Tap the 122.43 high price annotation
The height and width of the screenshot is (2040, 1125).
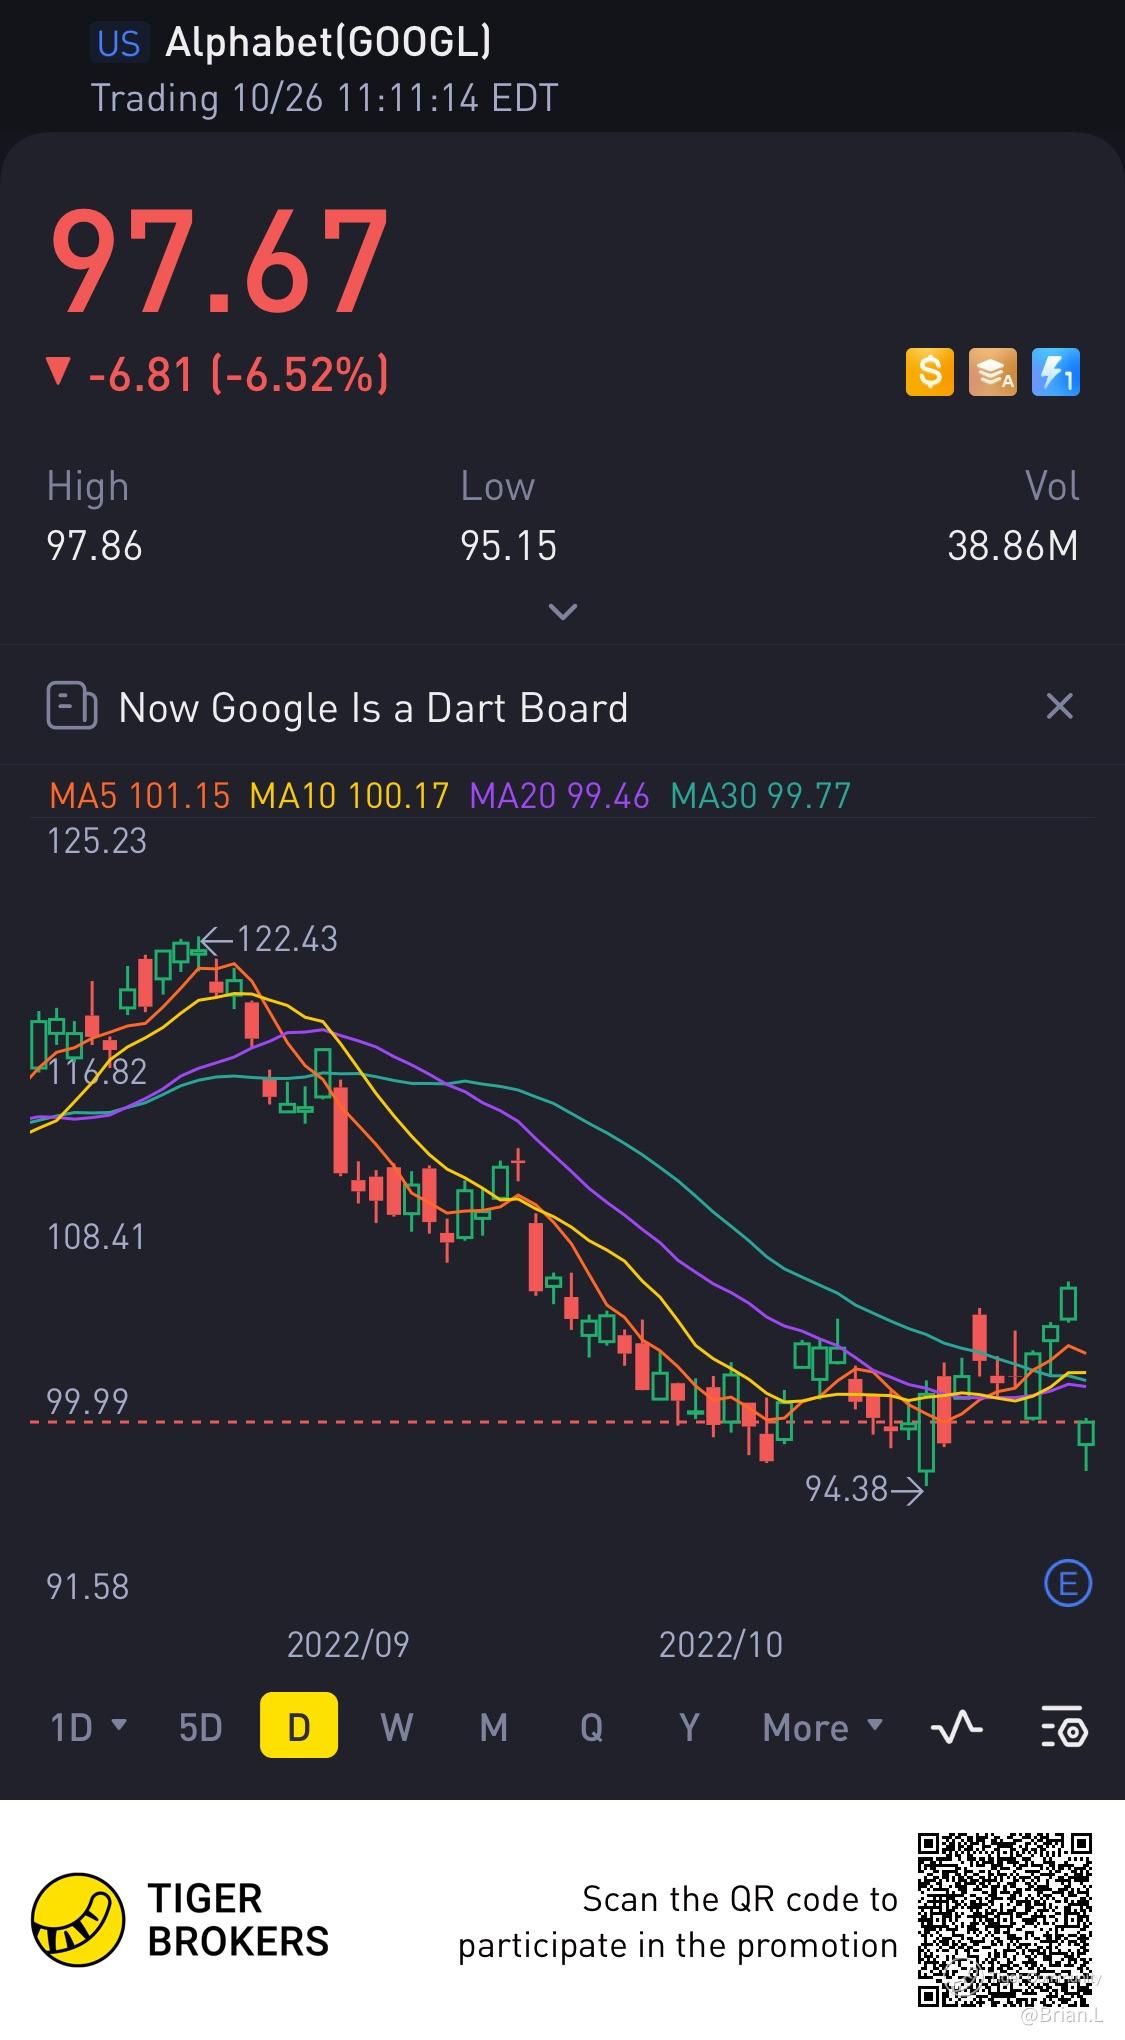click(x=287, y=939)
